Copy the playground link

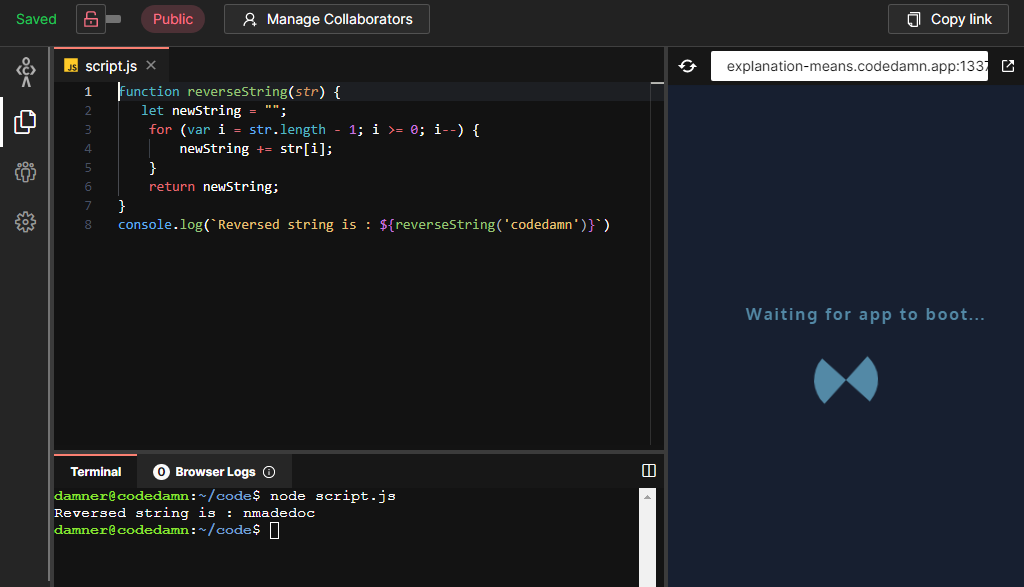[x=948, y=19]
